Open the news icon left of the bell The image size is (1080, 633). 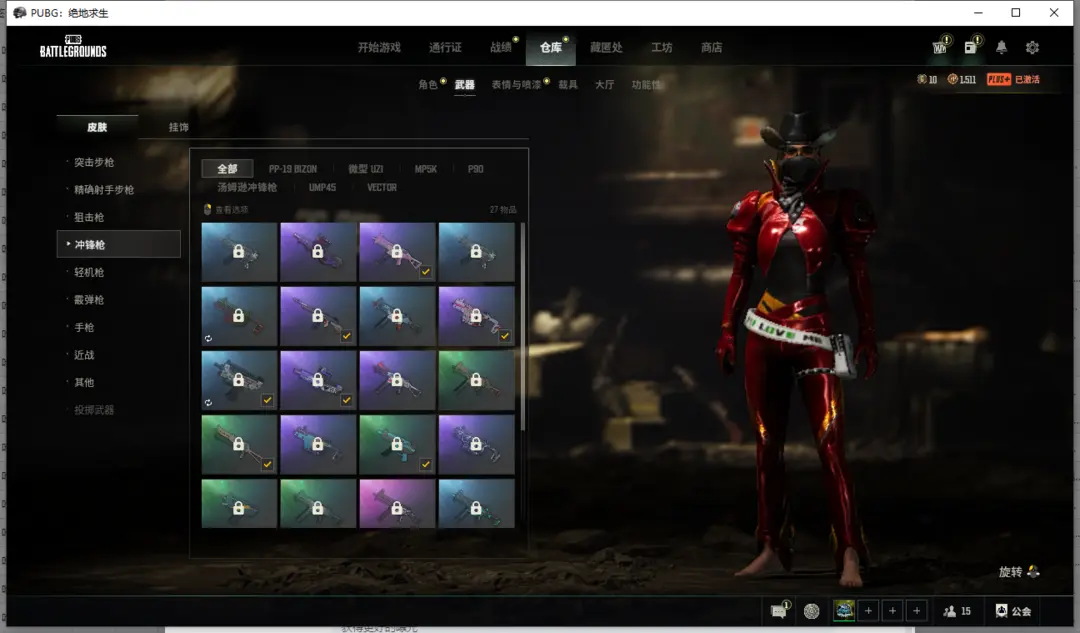click(970, 47)
